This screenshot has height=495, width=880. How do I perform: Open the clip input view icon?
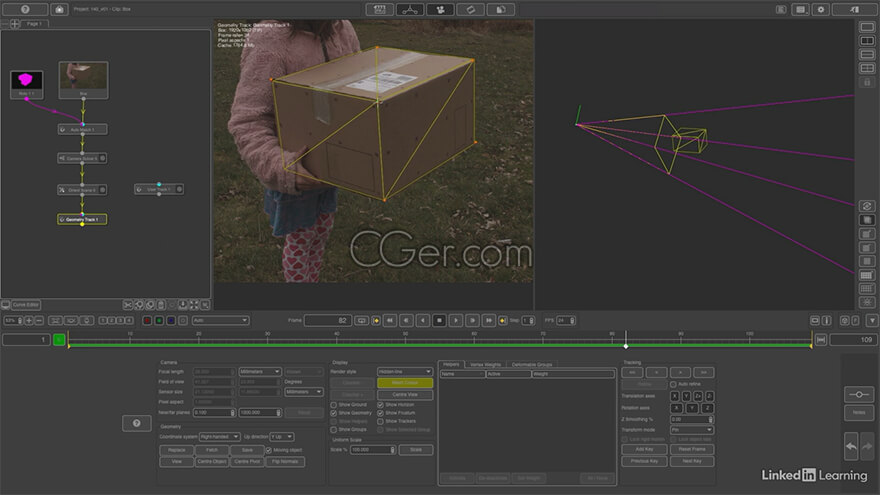379,10
